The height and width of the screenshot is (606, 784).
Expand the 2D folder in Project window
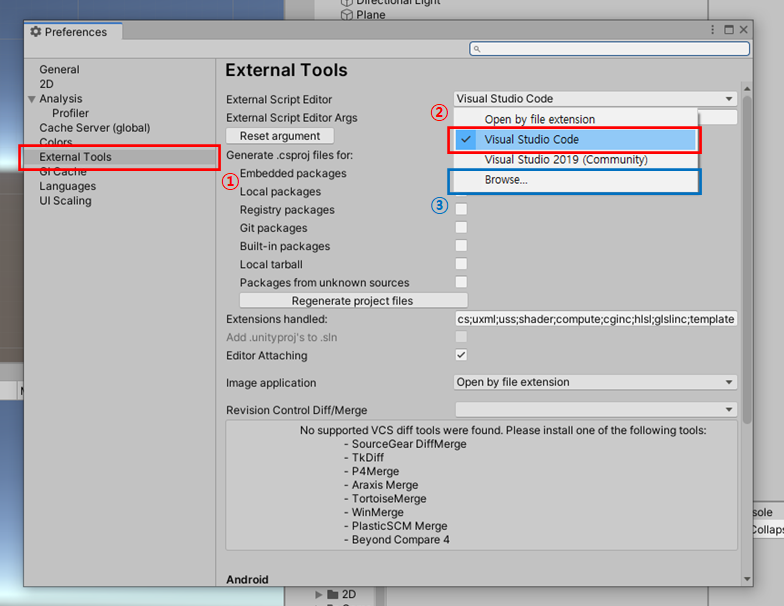tap(318, 594)
